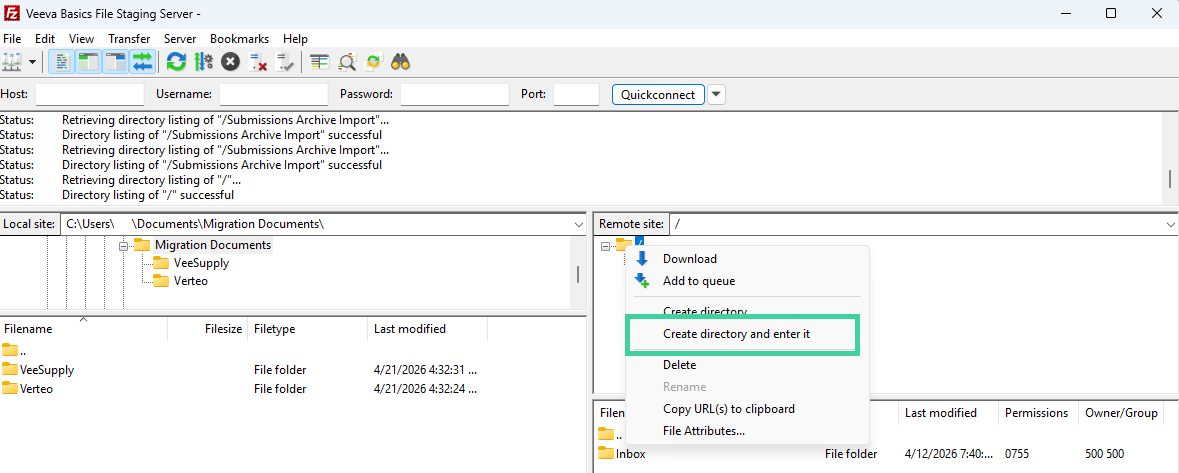This screenshot has height=473, width=1179.
Task: Select Verteo folder in local file list
Action: pyautogui.click(x=36, y=389)
